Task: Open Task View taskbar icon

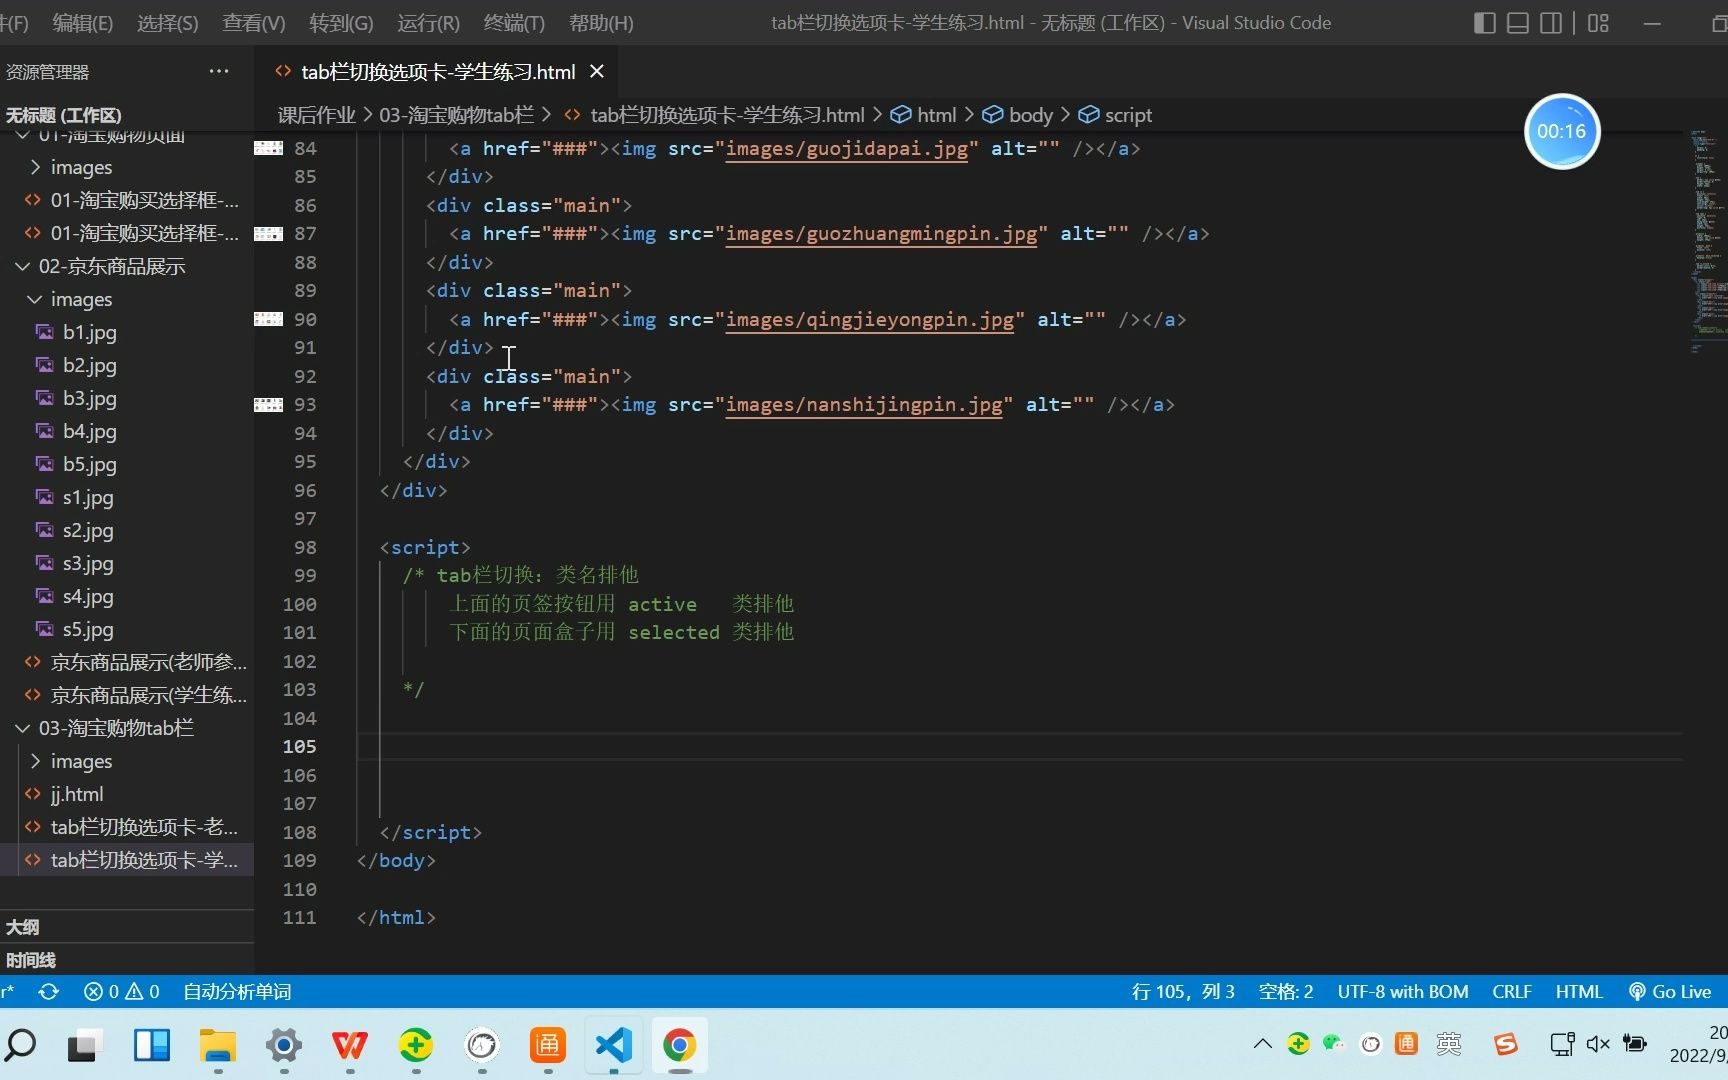Action: 86,1045
